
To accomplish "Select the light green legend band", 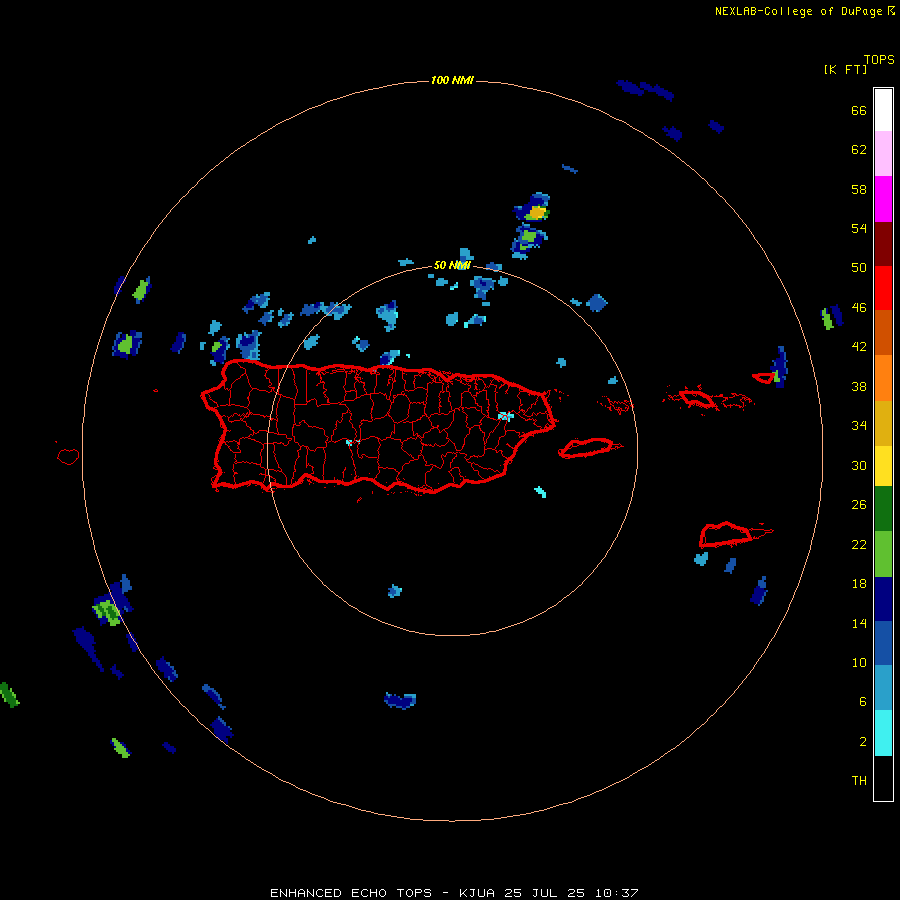I will (883, 554).
